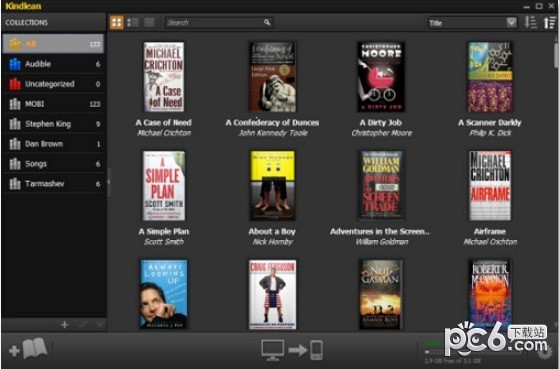Add a new collection with plus
Screen dimensions: 559x369
(x=65, y=324)
